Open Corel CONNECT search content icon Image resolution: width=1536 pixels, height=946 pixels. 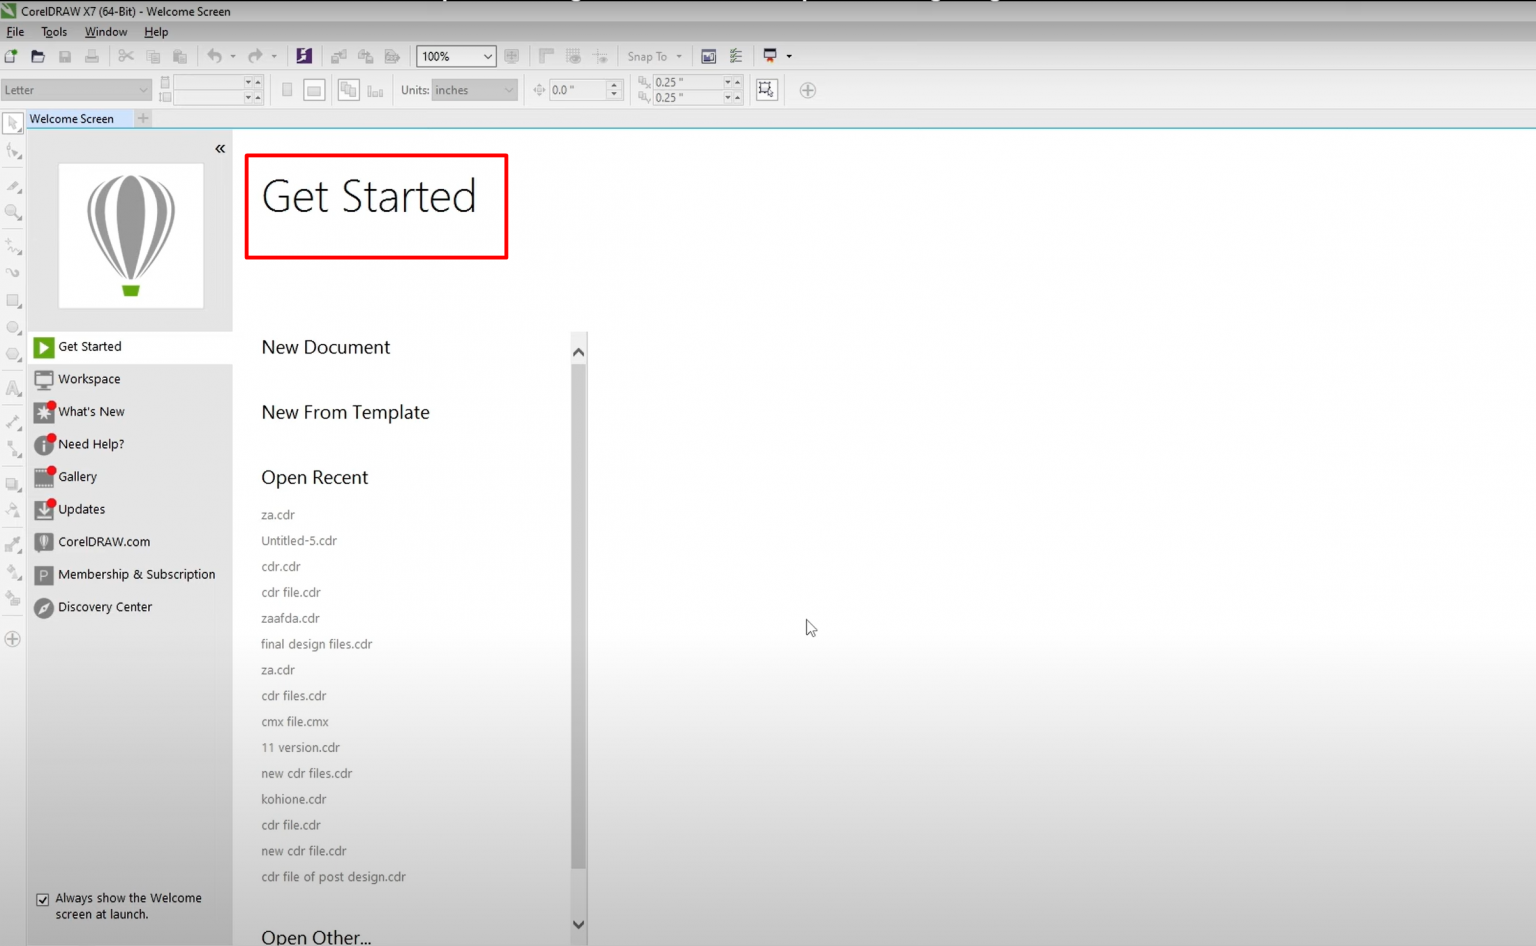coord(304,56)
